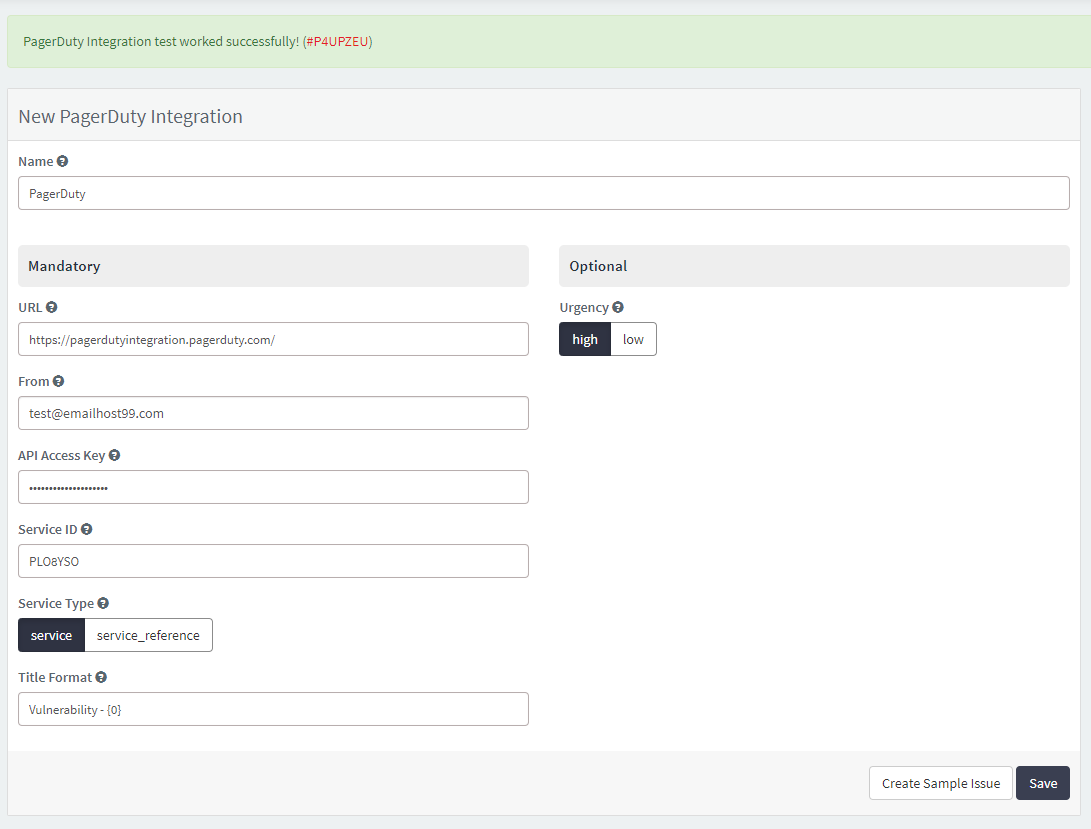Click the Mandatory section header
Image resolution: width=1091 pixels, height=829 pixels.
[x=273, y=266]
